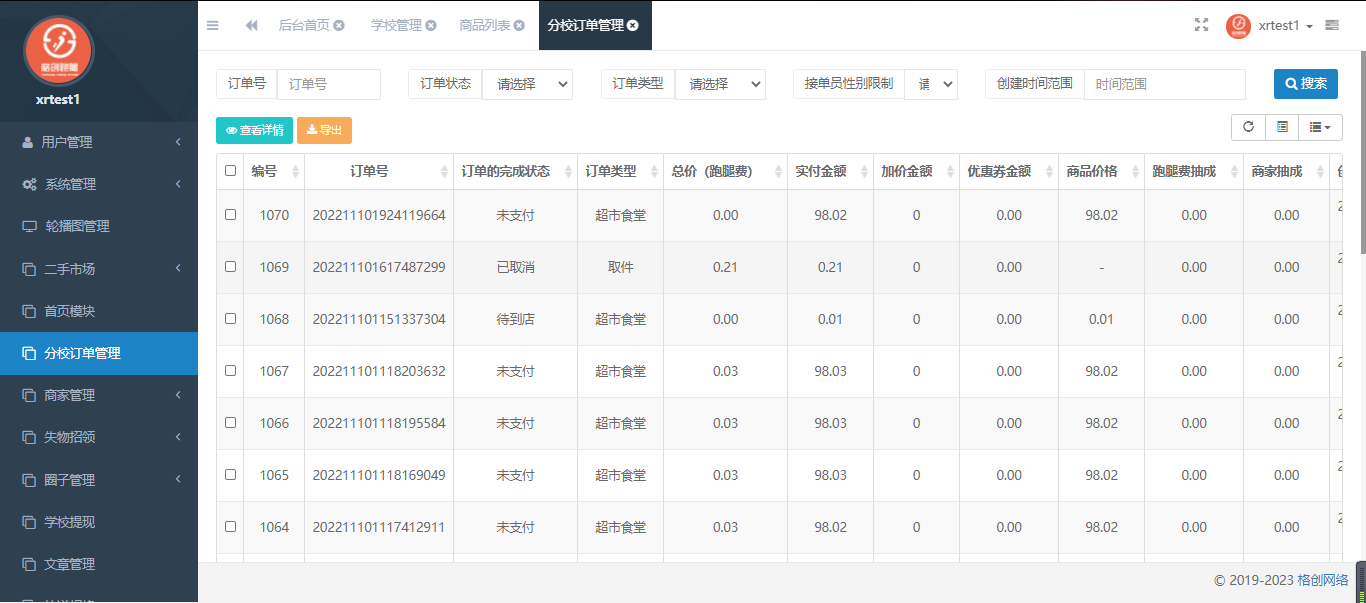Image resolution: width=1366 pixels, height=603 pixels.
Task: Expand the 失物招领 sidebar menu chevron
Action: [x=178, y=437]
